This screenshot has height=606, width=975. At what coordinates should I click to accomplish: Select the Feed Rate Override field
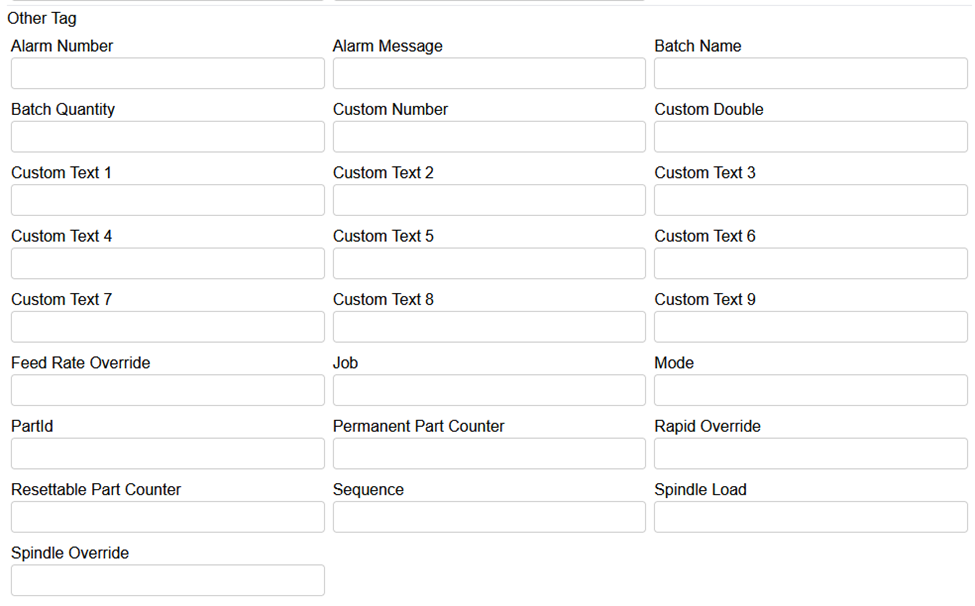pos(167,390)
